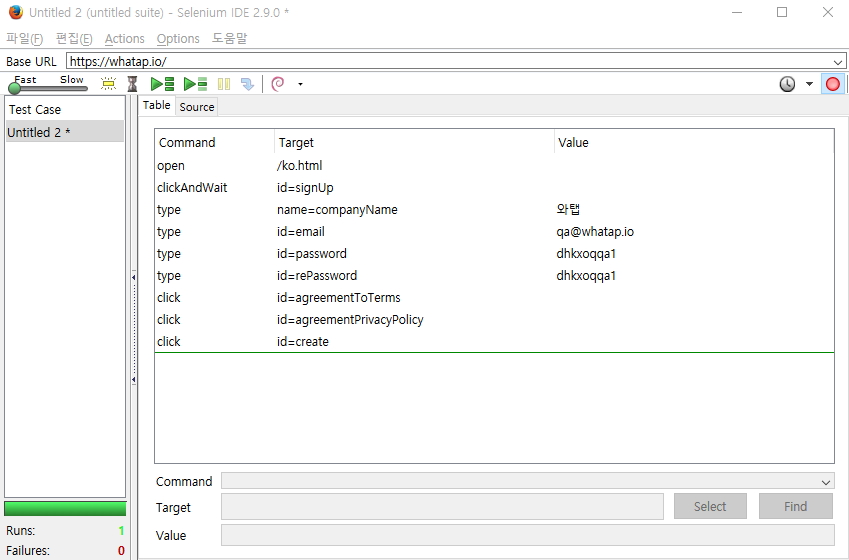Select the id=create command row
Image resolution: width=849 pixels, height=560 pixels.
[x=494, y=342]
